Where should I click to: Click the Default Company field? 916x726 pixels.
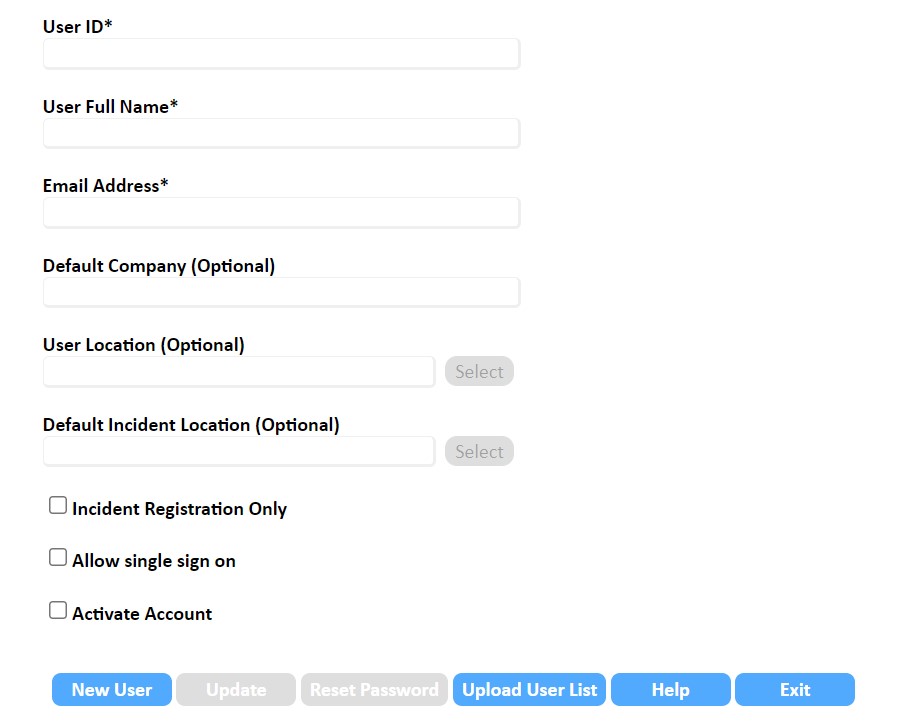pos(281,292)
